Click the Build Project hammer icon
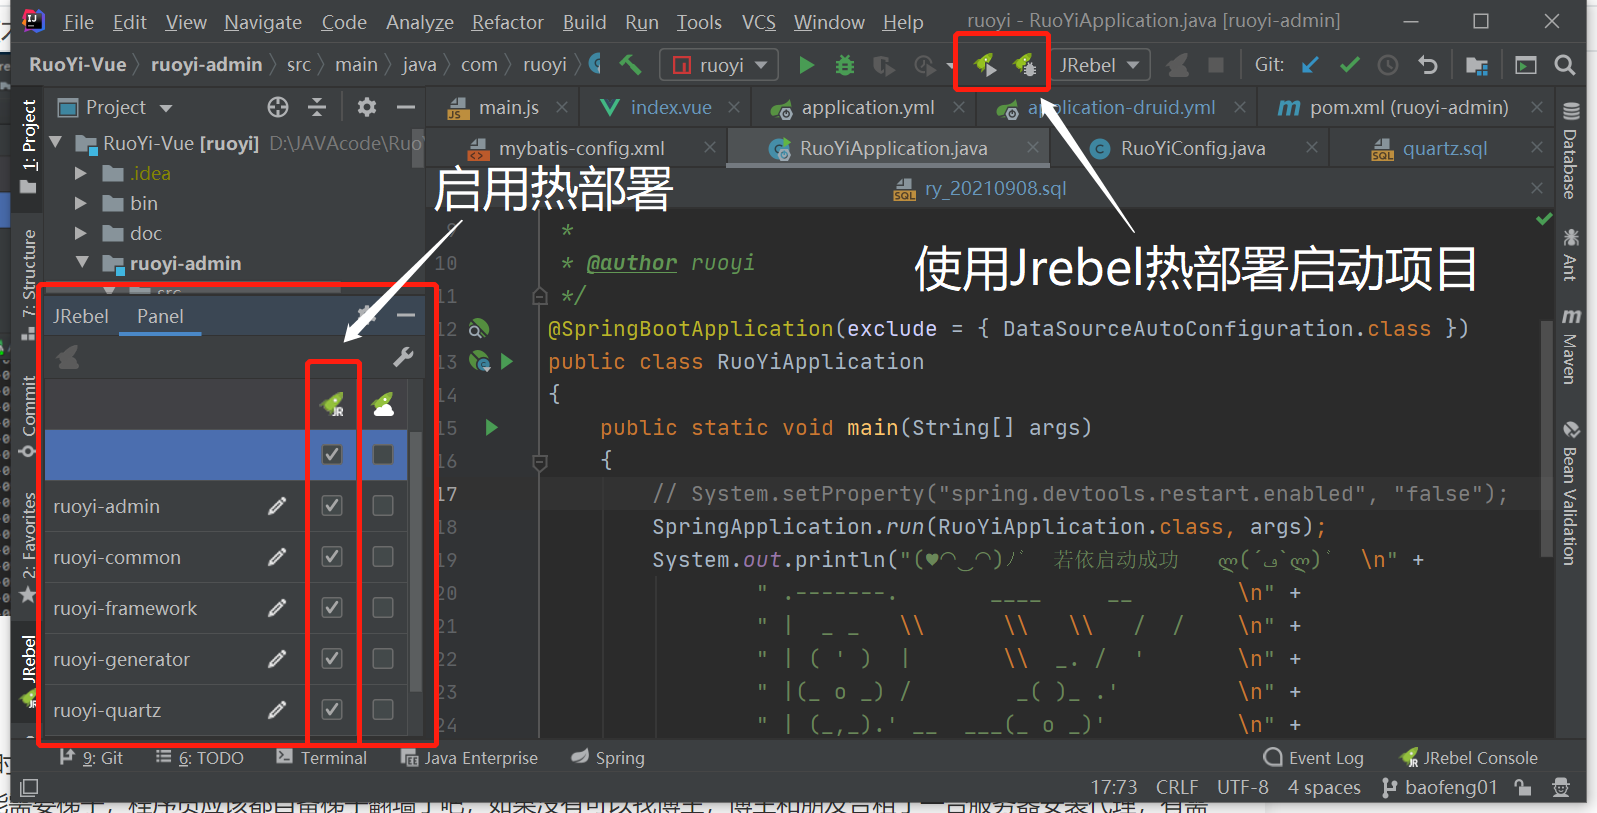 [630, 65]
